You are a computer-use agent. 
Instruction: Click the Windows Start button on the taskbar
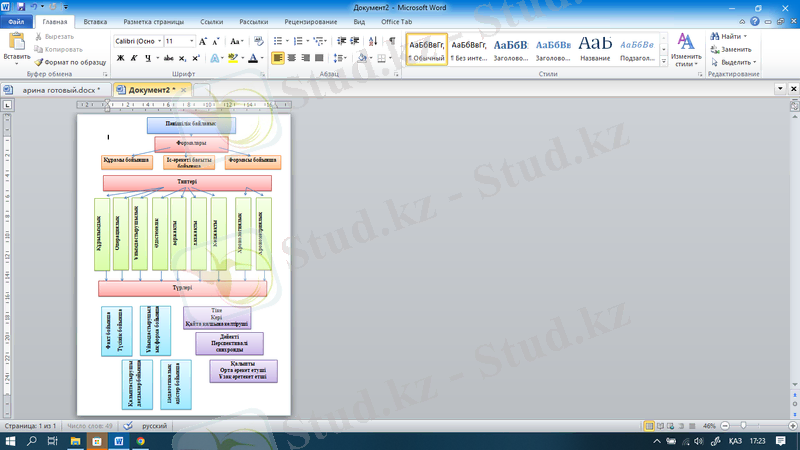[10, 440]
